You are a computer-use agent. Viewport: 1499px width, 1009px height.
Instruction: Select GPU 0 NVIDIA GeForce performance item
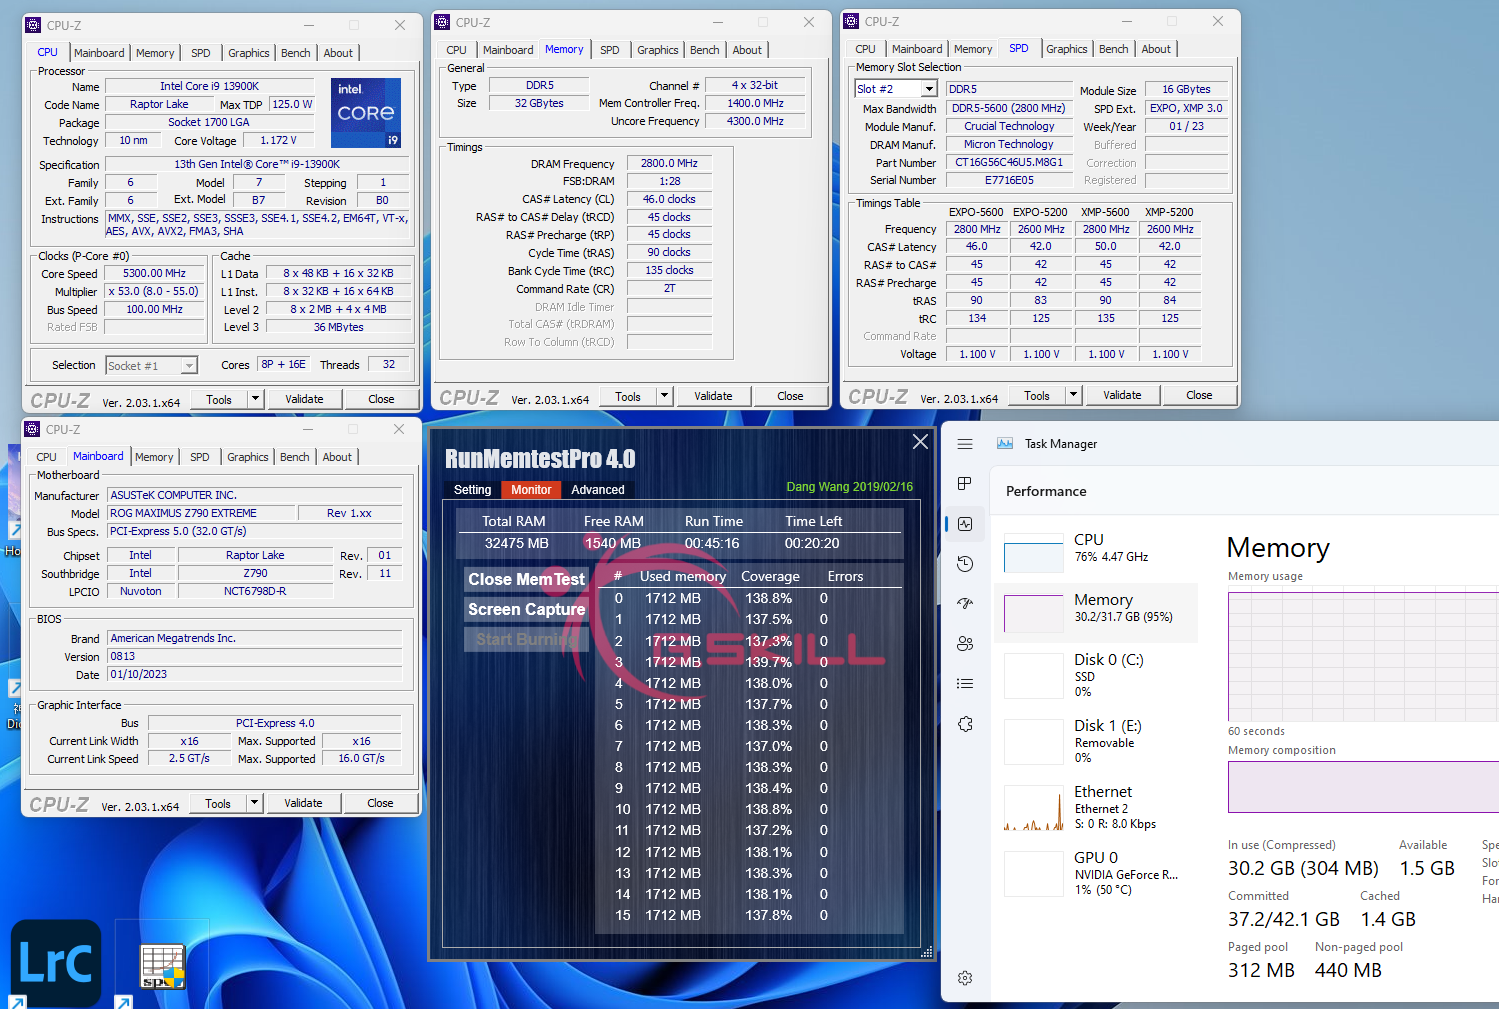tap(1095, 873)
